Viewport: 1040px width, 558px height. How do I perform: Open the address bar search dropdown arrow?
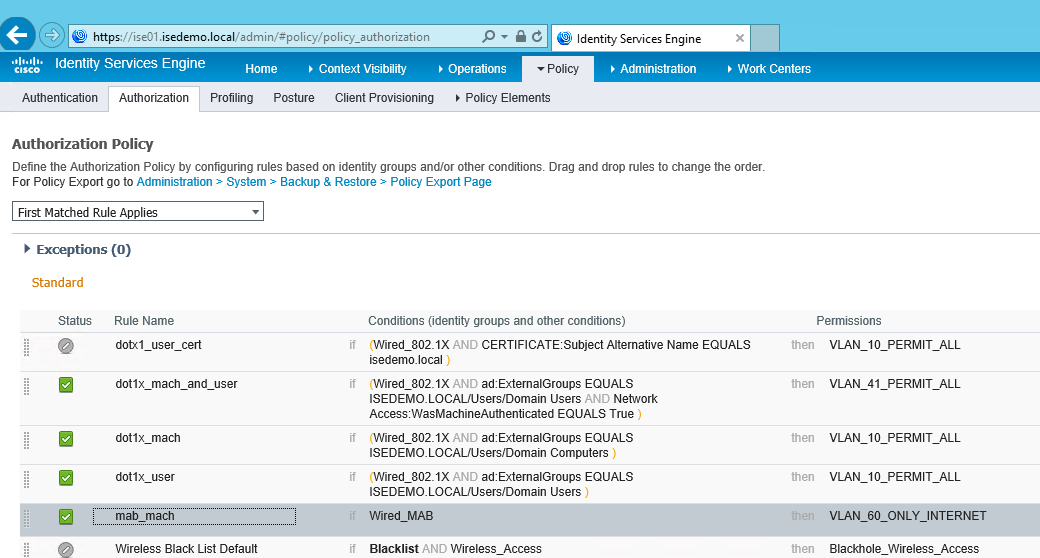(x=504, y=36)
